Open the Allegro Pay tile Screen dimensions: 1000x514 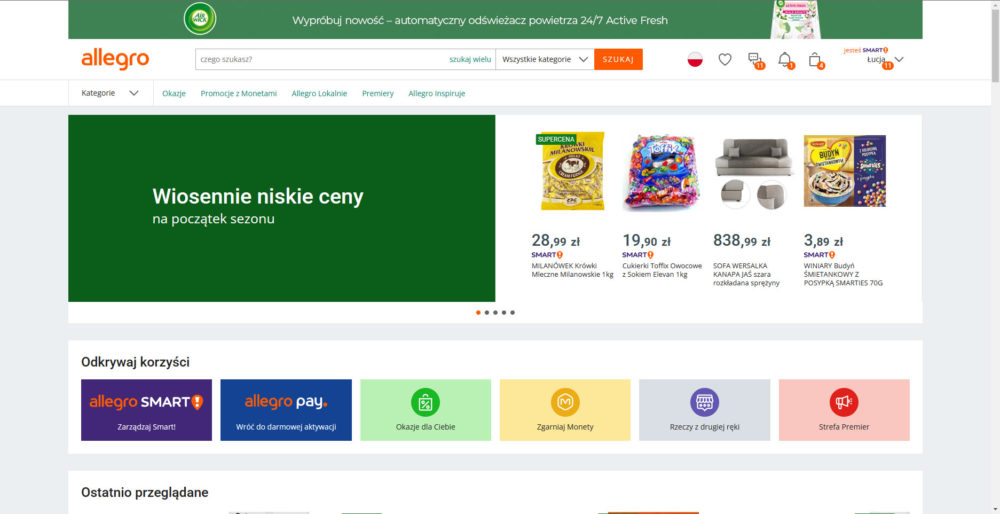[286, 410]
